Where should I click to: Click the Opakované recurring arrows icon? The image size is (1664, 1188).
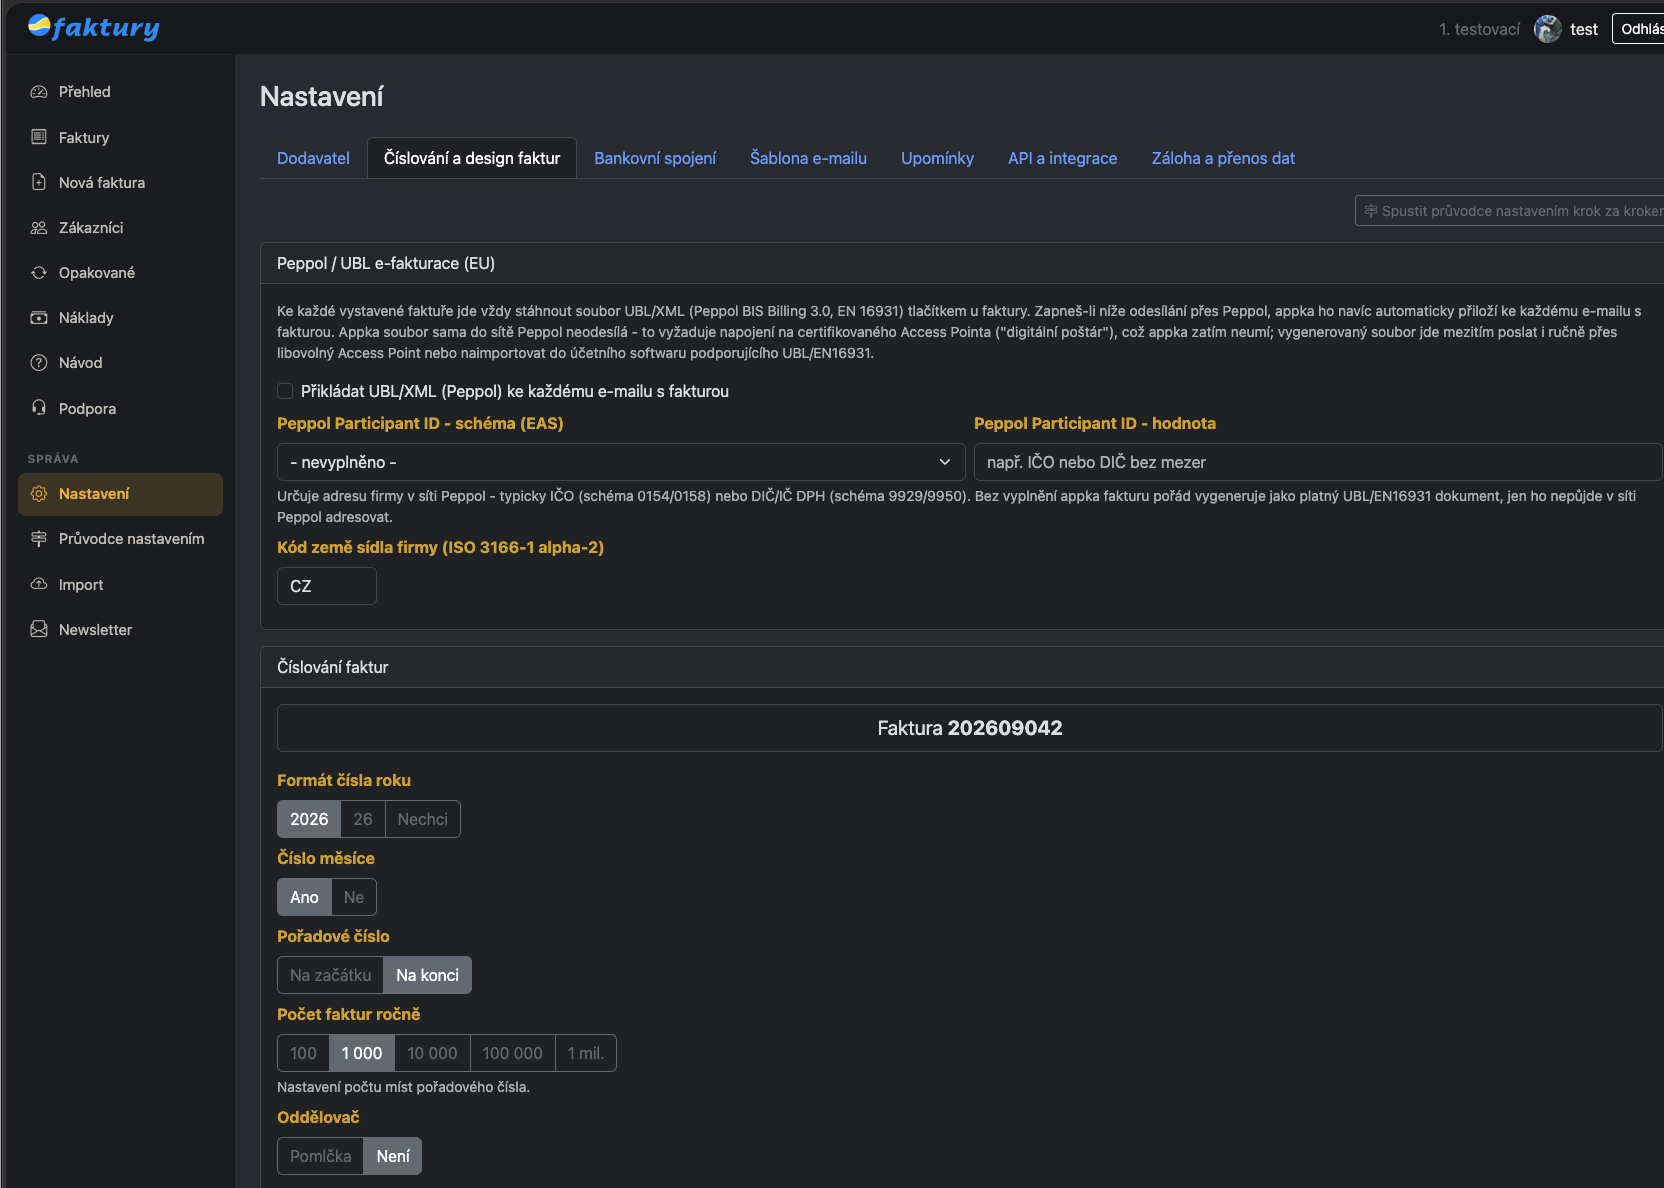tap(39, 273)
